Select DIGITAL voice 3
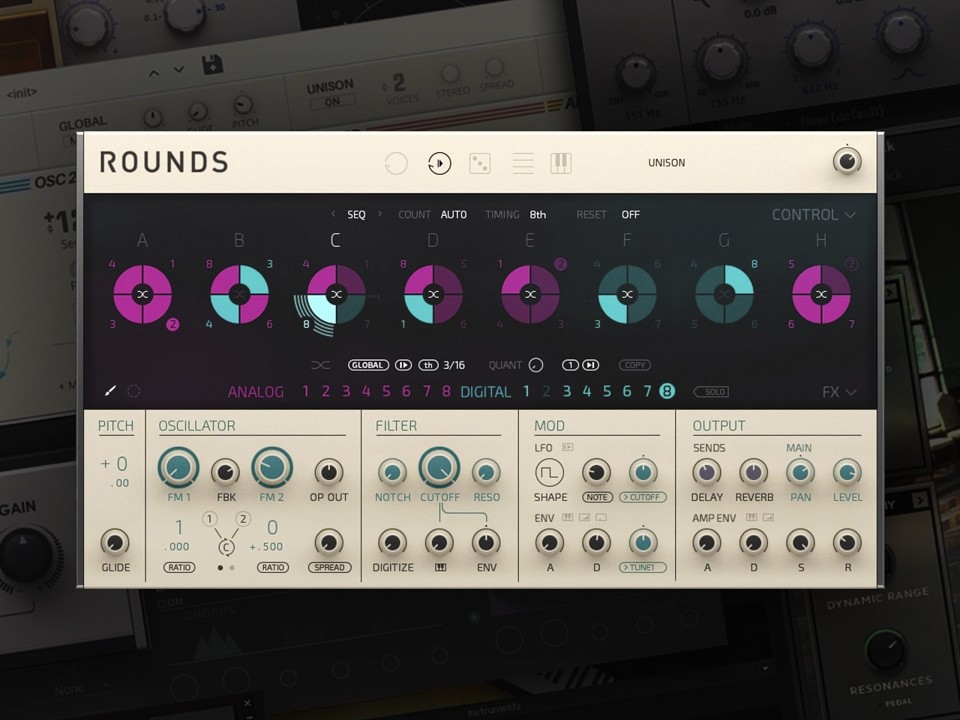 click(567, 391)
